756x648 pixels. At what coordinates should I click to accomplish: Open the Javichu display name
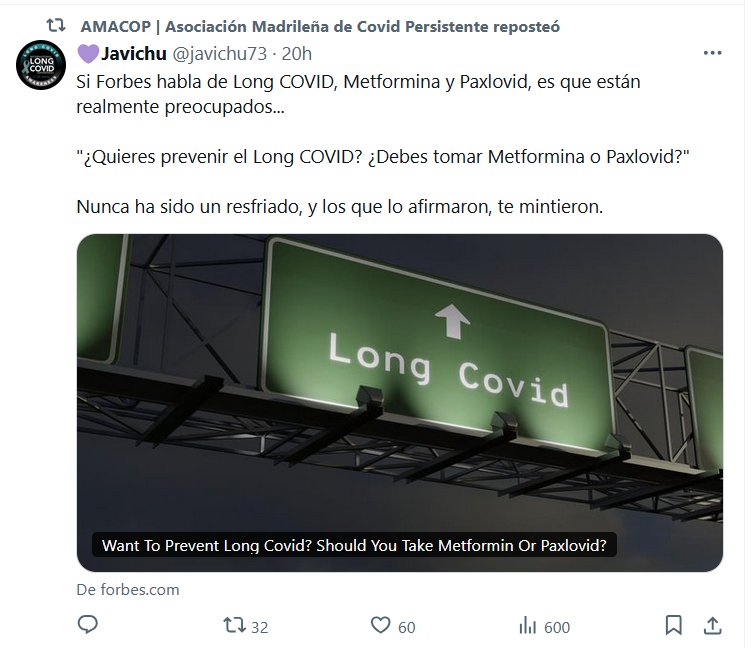pyautogui.click(x=134, y=54)
